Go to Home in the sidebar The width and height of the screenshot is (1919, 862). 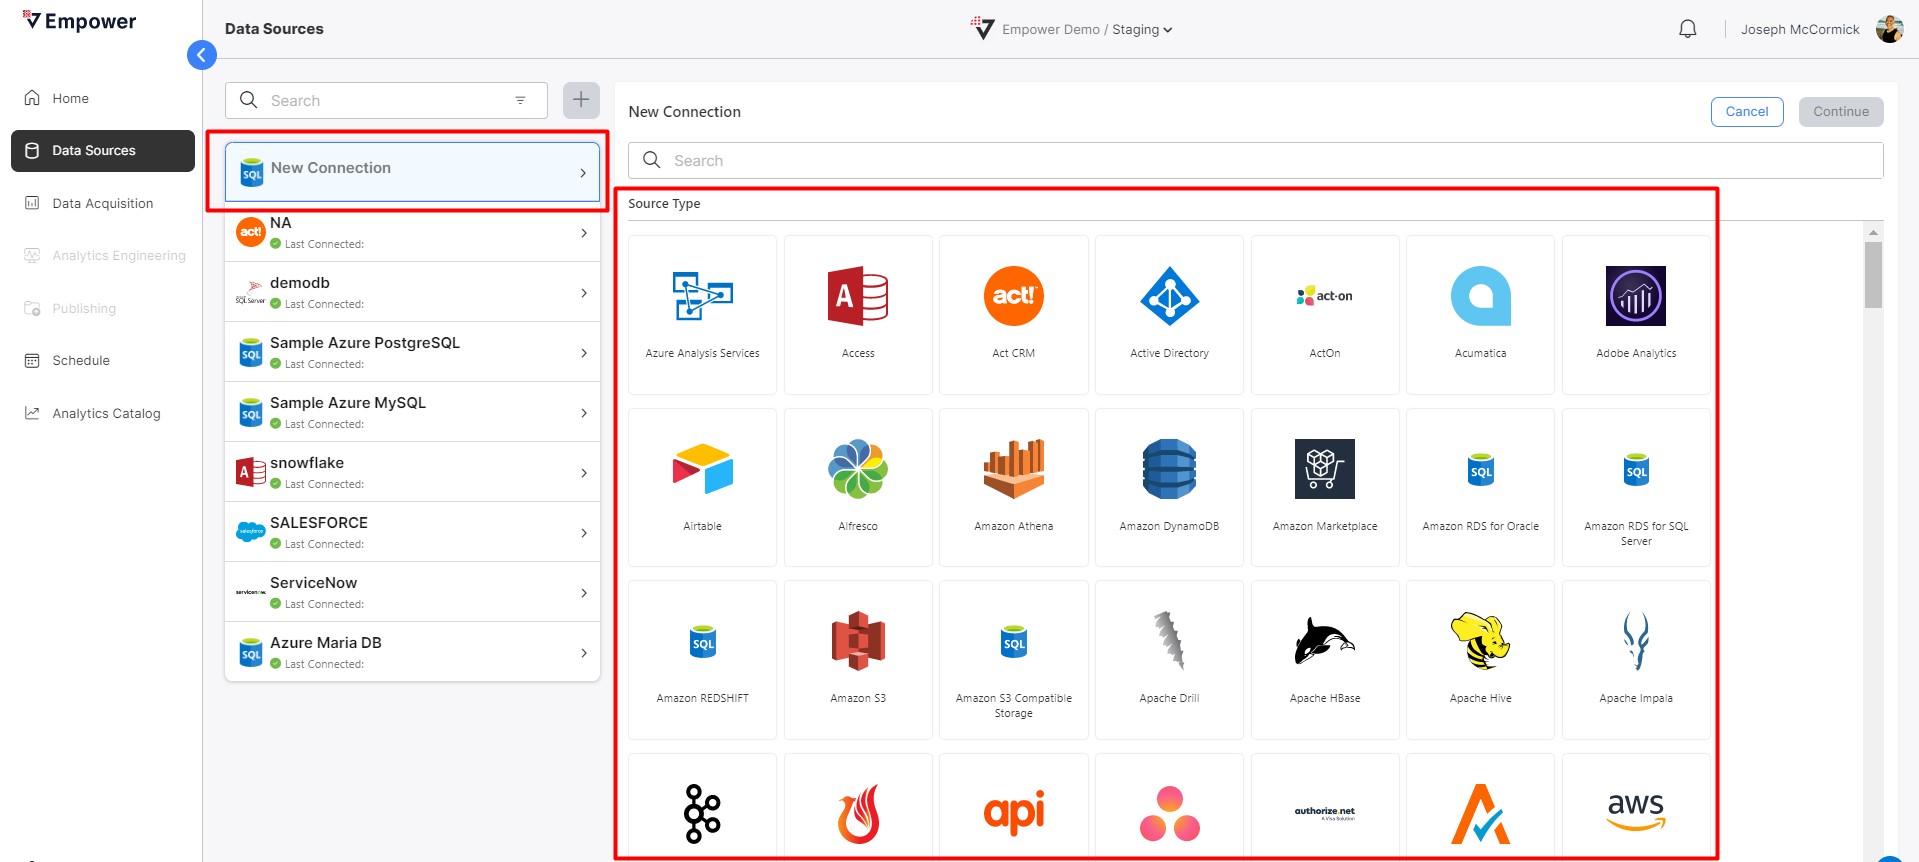[103, 98]
